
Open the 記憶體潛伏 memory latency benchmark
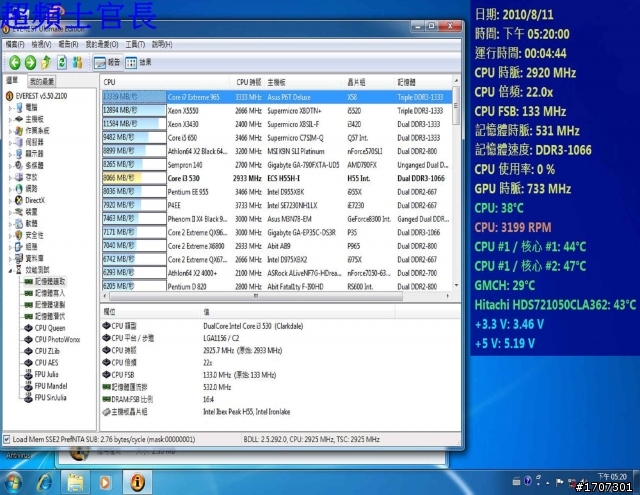[44, 316]
